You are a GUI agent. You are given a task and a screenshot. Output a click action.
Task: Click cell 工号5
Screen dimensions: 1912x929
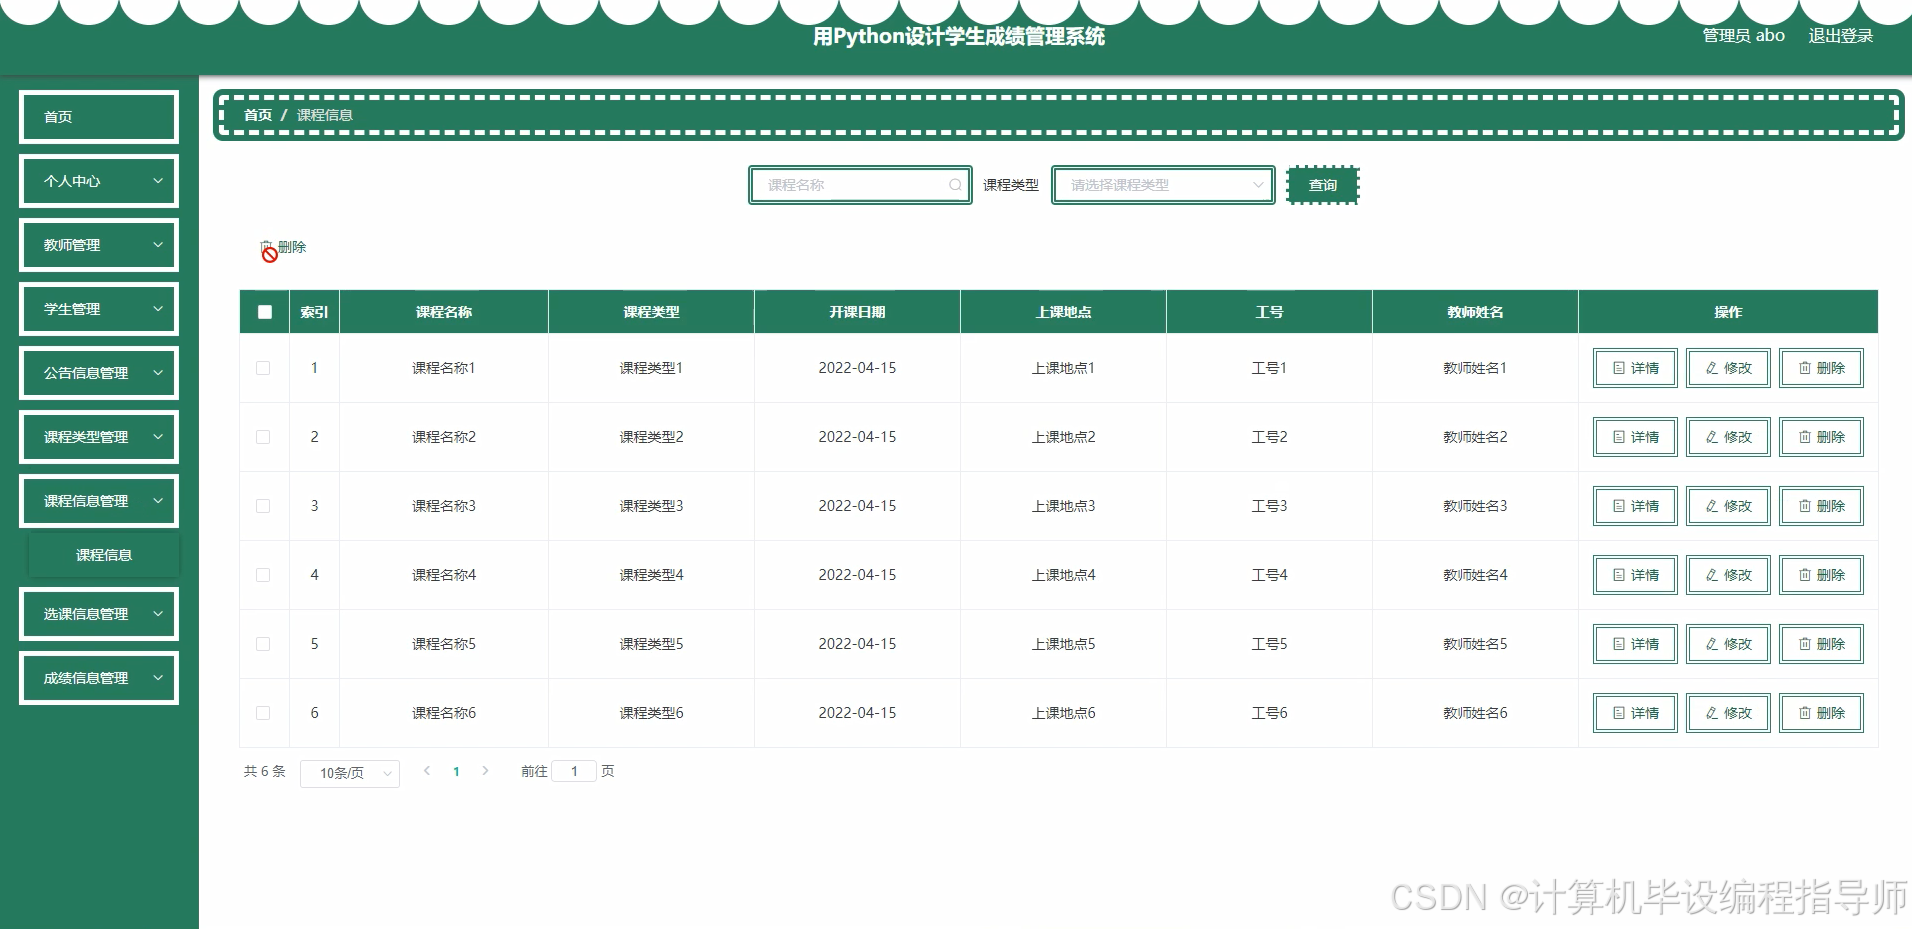(x=1269, y=644)
